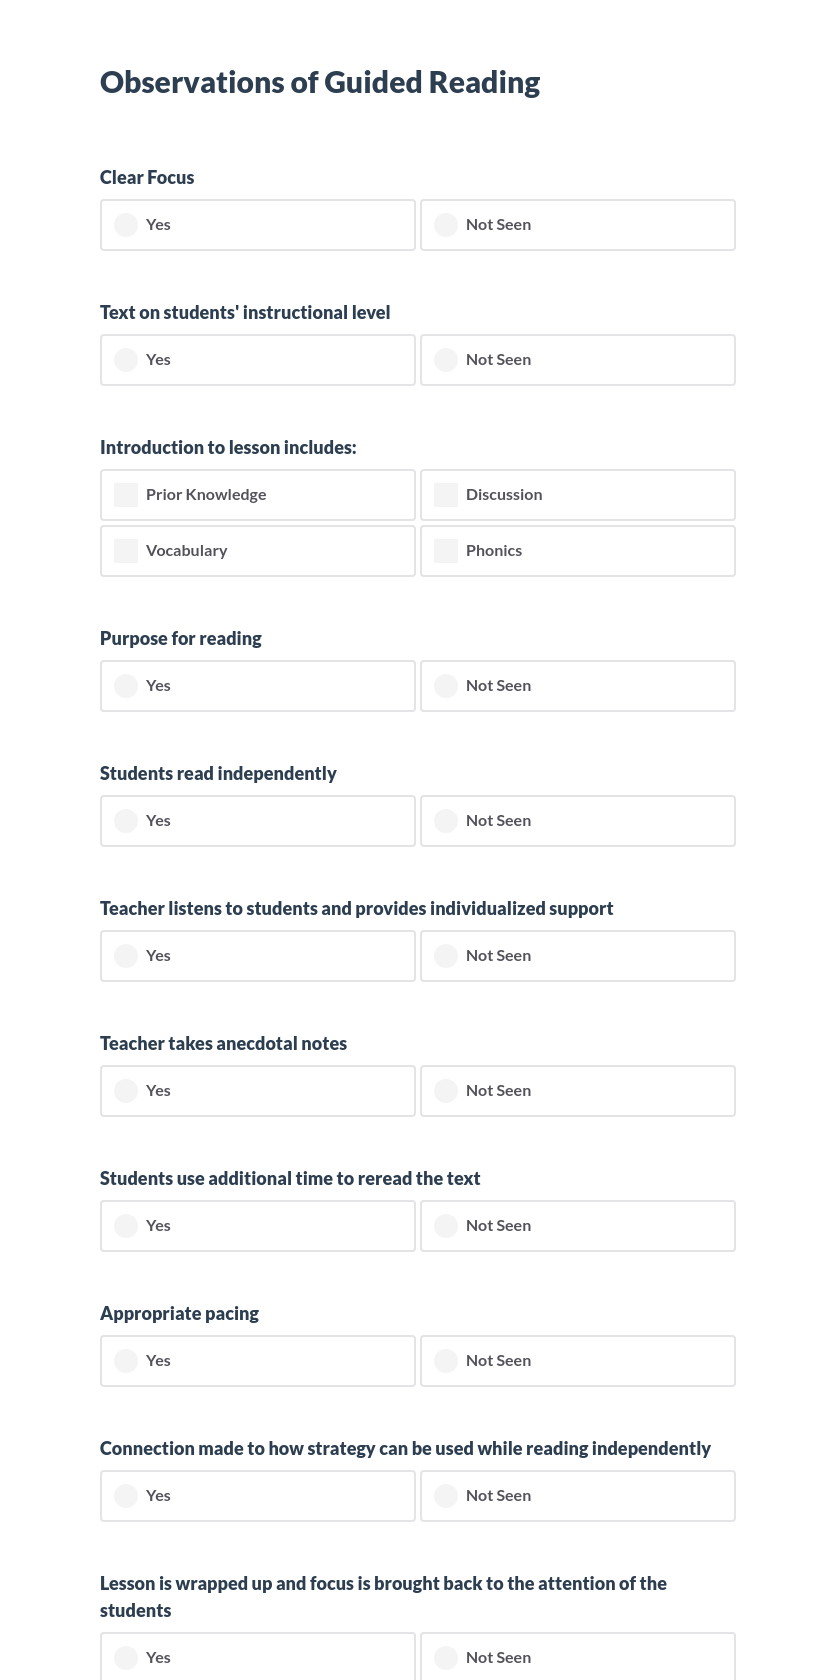
Task: Tick the Discussion checkbox
Action: tap(446, 495)
